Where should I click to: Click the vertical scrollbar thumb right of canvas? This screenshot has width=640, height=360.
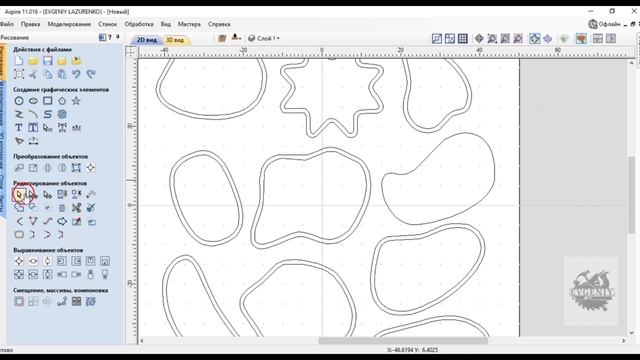(x=631, y=194)
